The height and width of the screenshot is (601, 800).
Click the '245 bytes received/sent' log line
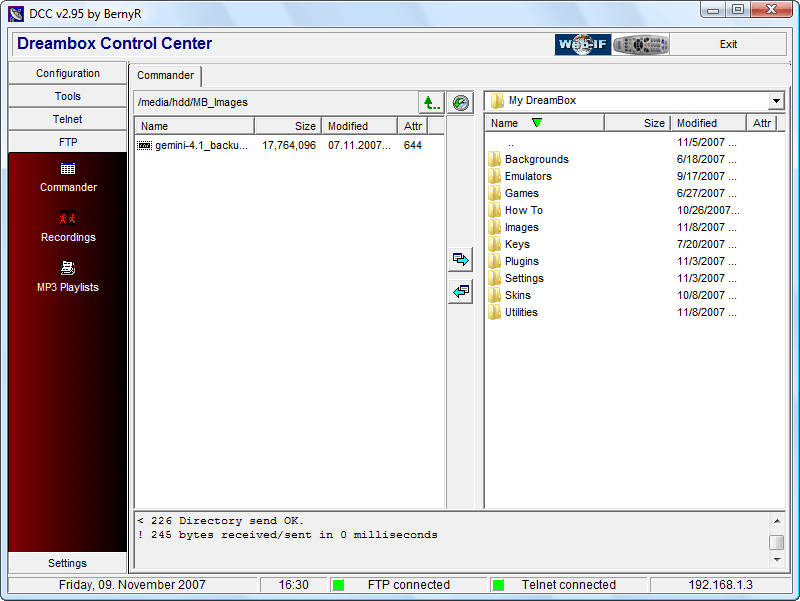coord(288,535)
